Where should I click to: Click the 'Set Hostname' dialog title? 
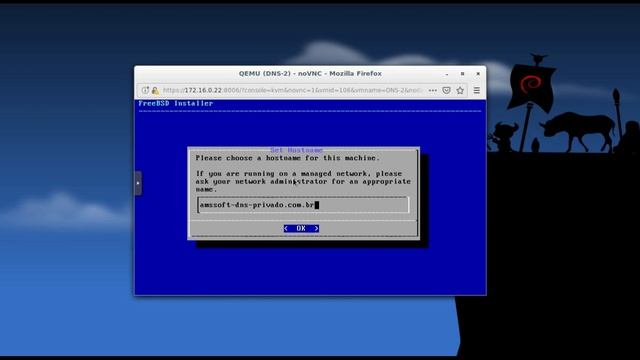[x=297, y=150]
